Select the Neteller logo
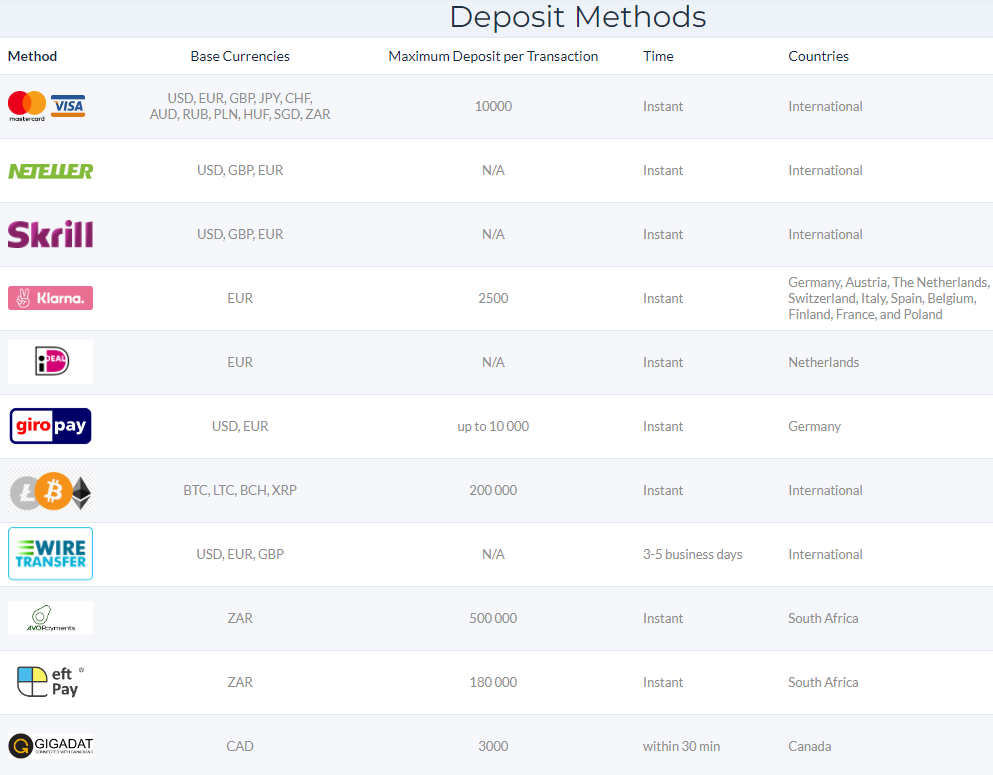 [x=51, y=171]
